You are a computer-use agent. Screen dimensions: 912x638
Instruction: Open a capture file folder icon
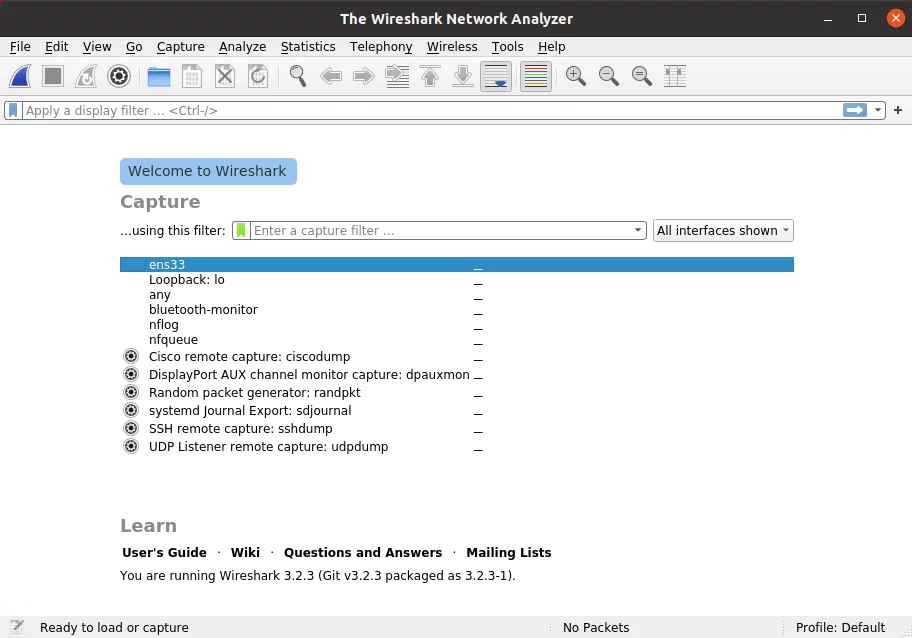tap(159, 76)
